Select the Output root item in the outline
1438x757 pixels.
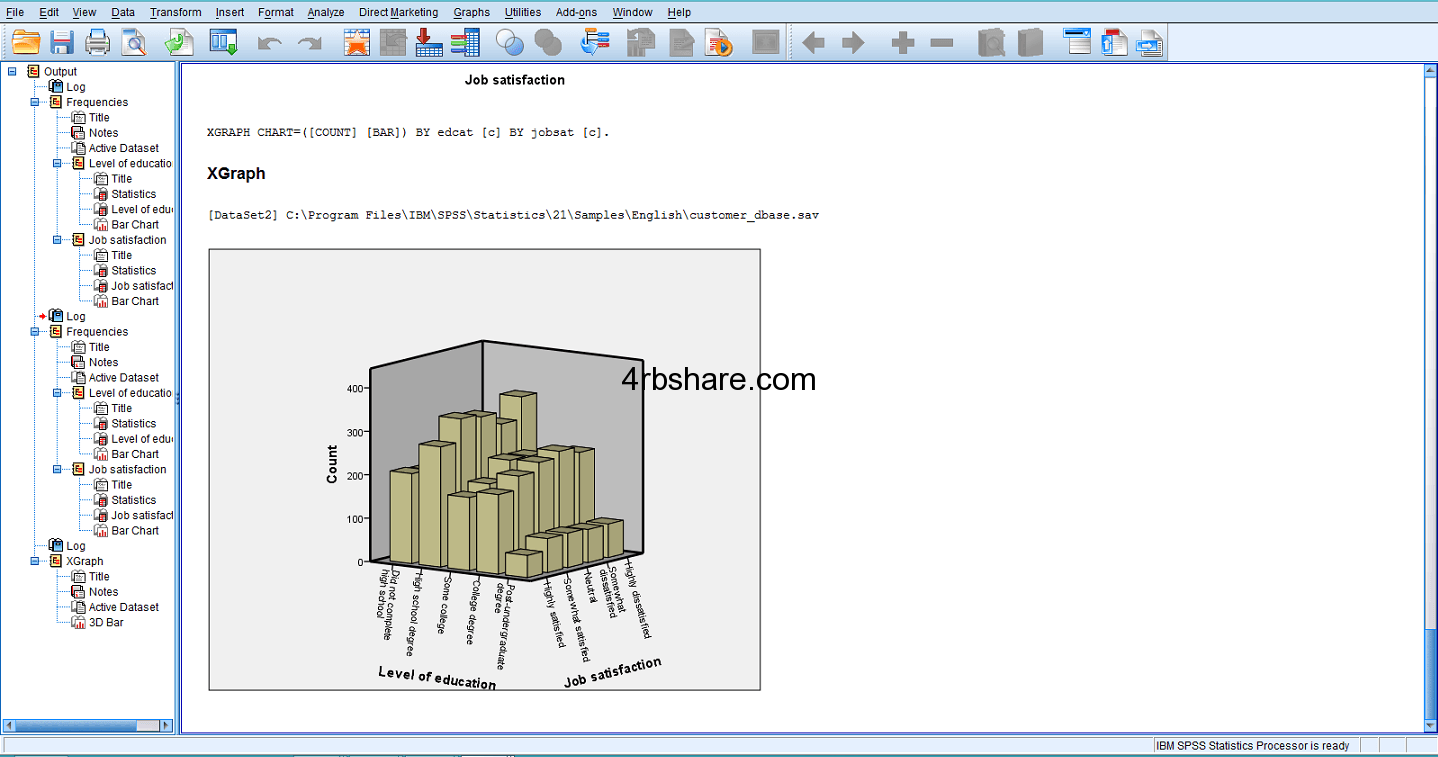click(x=60, y=71)
